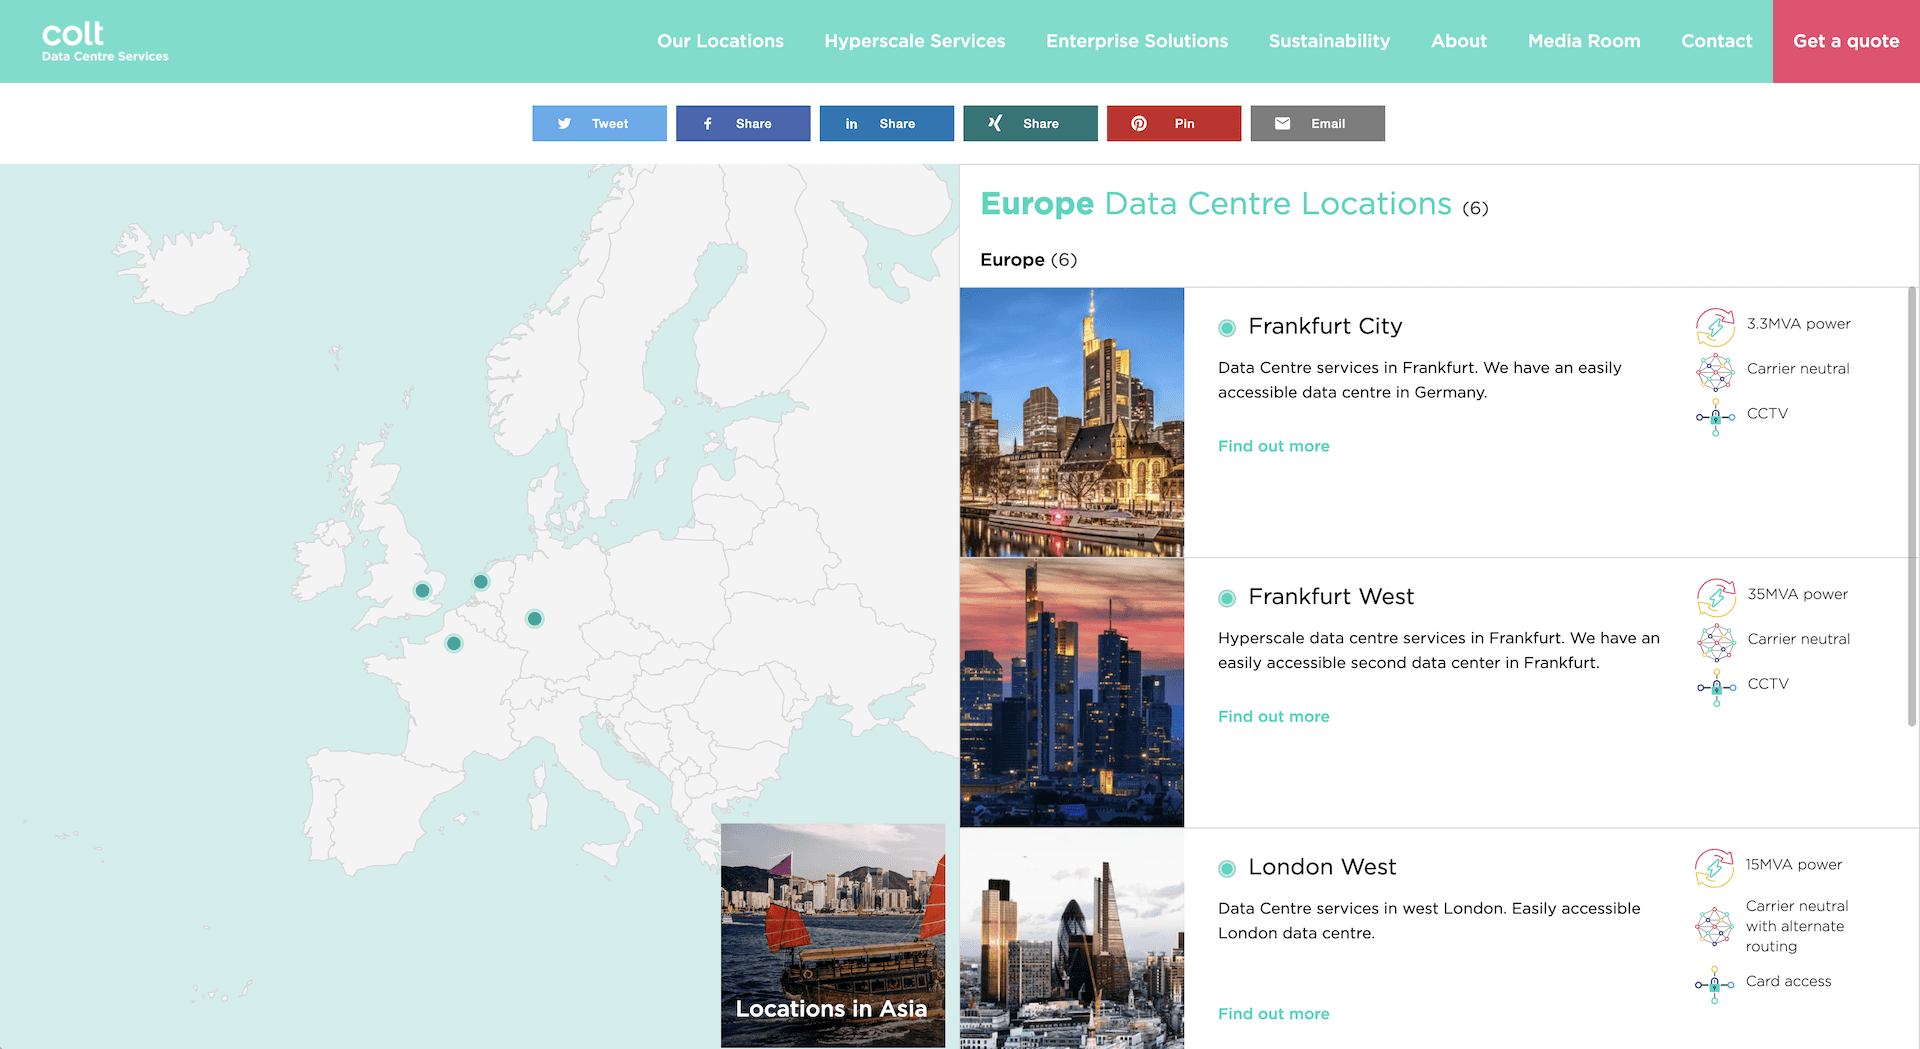Follow London West Find out more link
Viewport: 1920px width, 1049px height.
pyautogui.click(x=1273, y=1014)
